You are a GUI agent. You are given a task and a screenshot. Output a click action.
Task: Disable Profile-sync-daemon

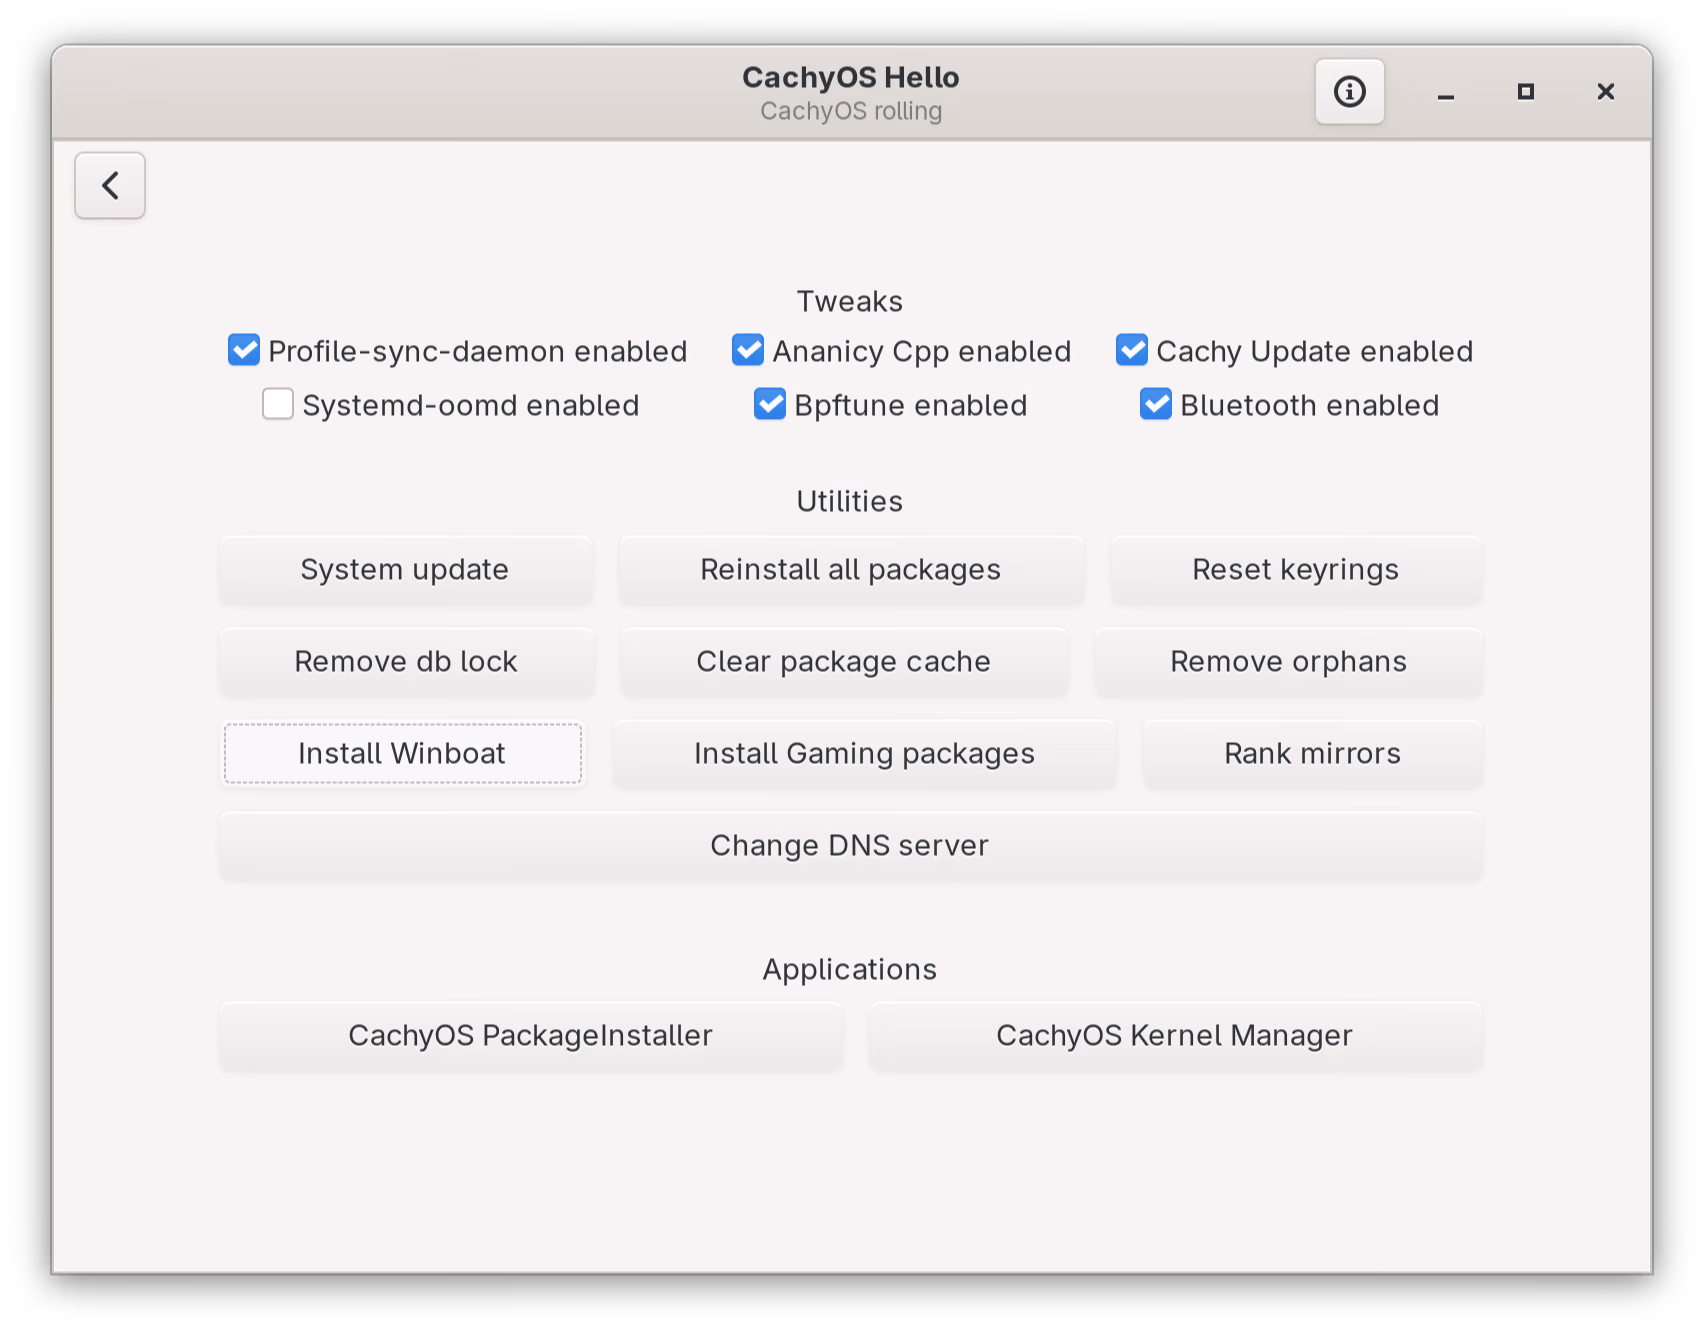[x=243, y=350]
